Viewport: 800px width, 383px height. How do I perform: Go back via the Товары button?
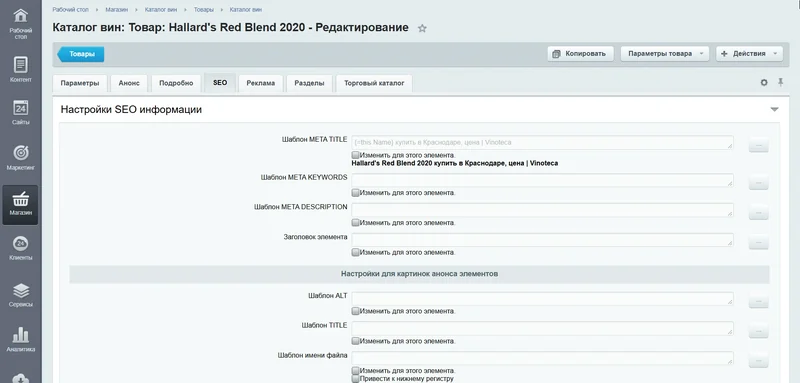(x=81, y=54)
